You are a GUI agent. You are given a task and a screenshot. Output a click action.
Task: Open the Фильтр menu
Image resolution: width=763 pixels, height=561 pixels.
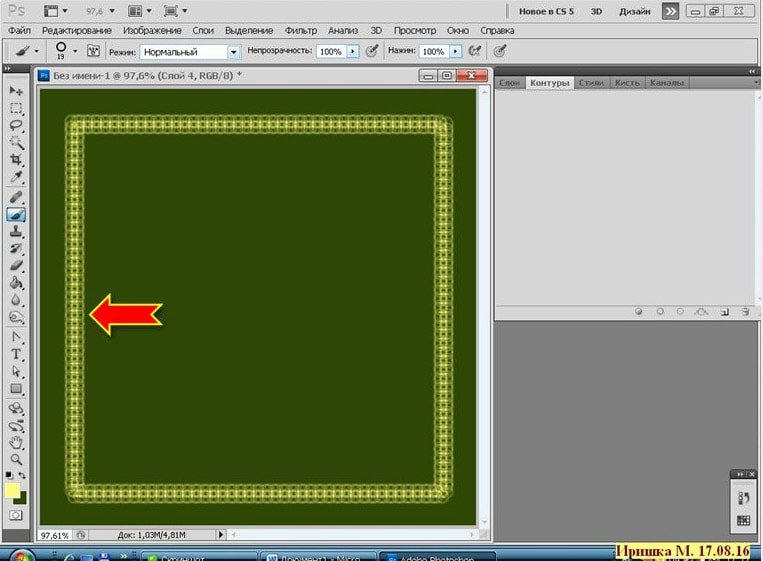pos(300,31)
